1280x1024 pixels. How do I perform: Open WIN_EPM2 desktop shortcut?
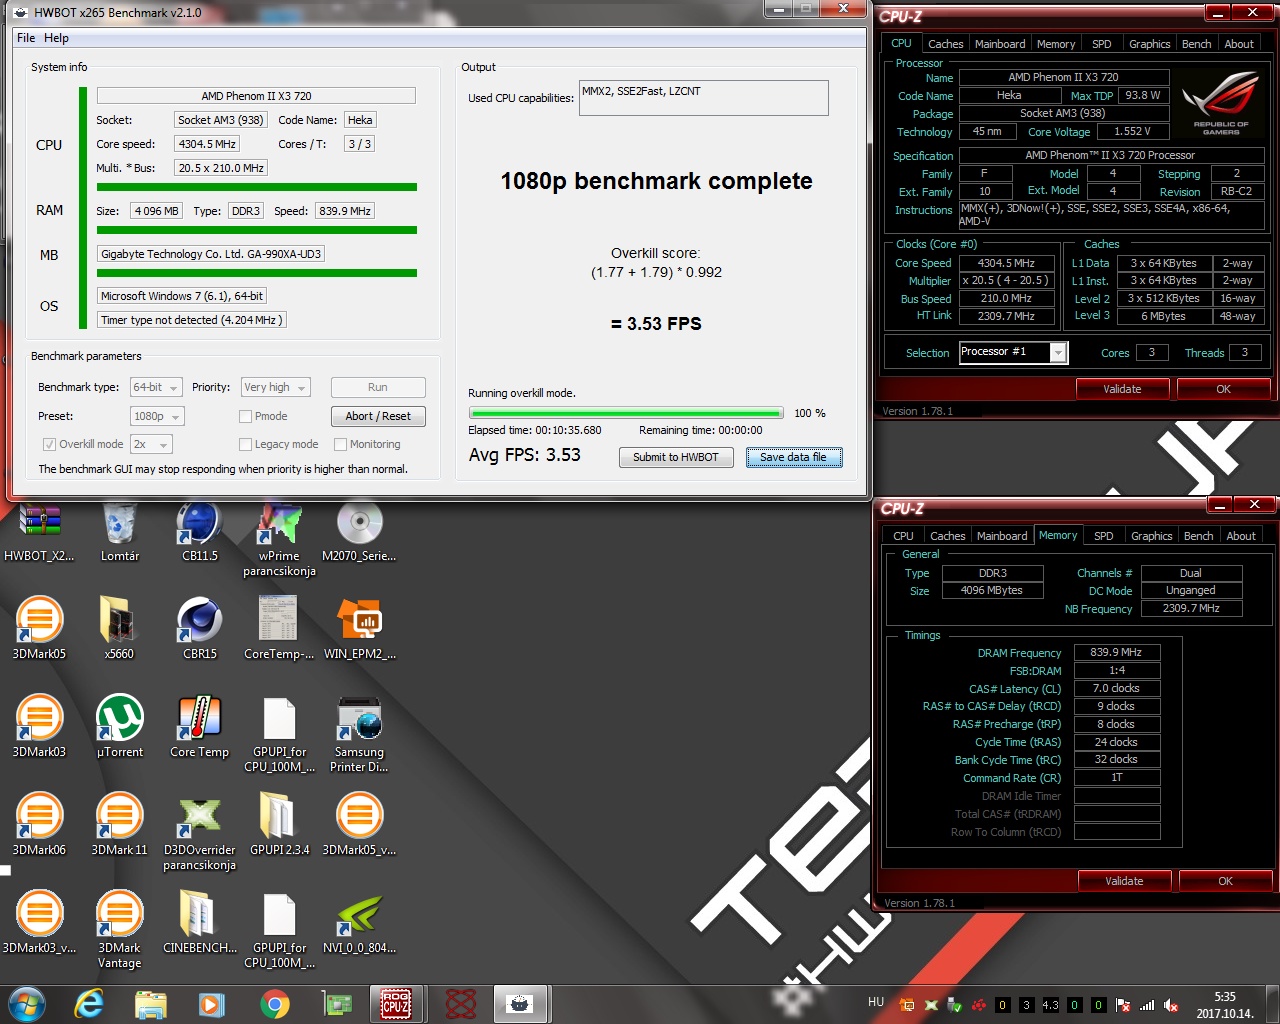pyautogui.click(x=360, y=628)
